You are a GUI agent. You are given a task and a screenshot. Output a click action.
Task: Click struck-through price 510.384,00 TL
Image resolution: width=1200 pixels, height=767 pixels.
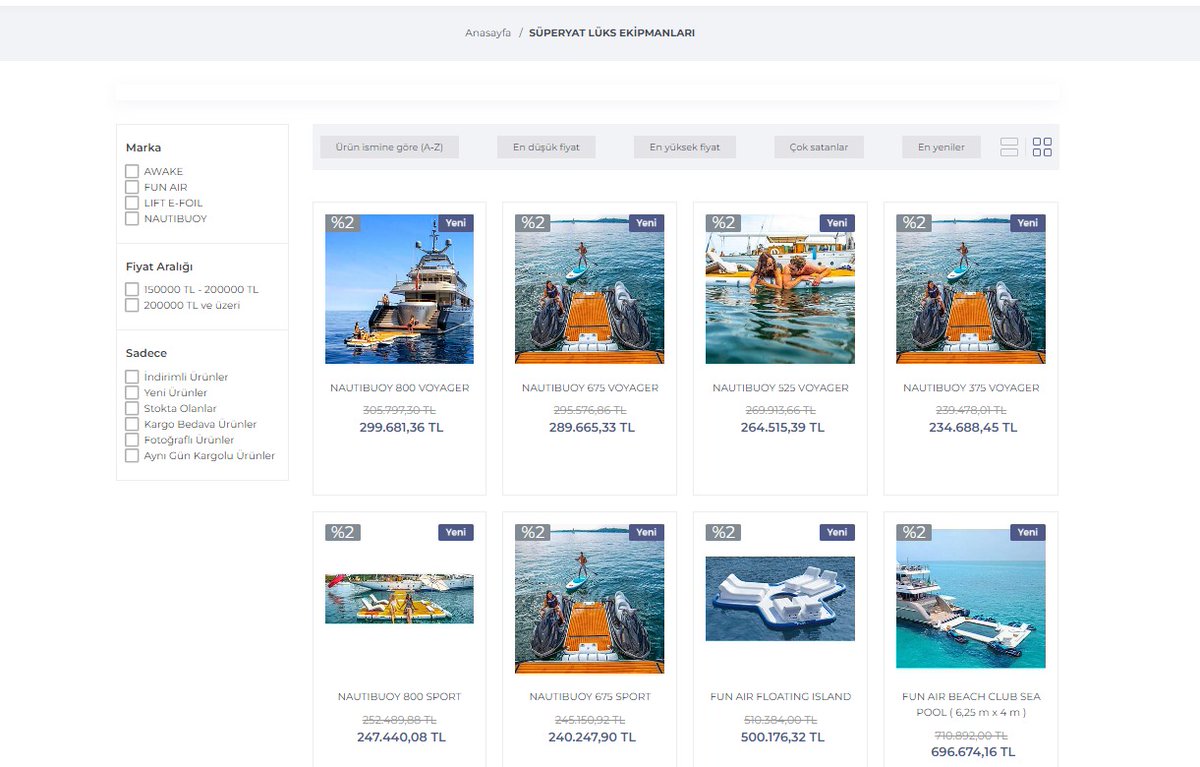coord(780,719)
